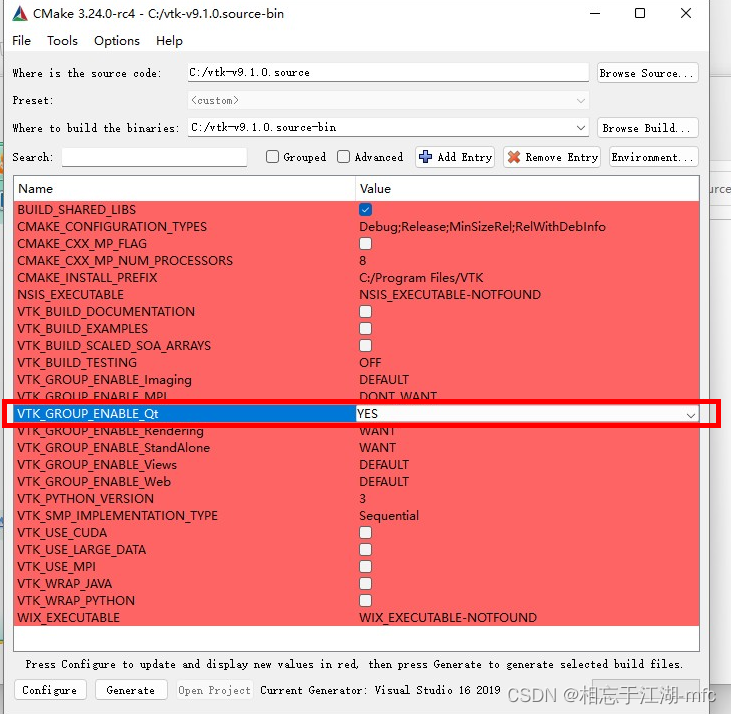
Task: Click DEFAULT value for VTK_GROUP_ENABLE_Views
Action: (x=384, y=465)
